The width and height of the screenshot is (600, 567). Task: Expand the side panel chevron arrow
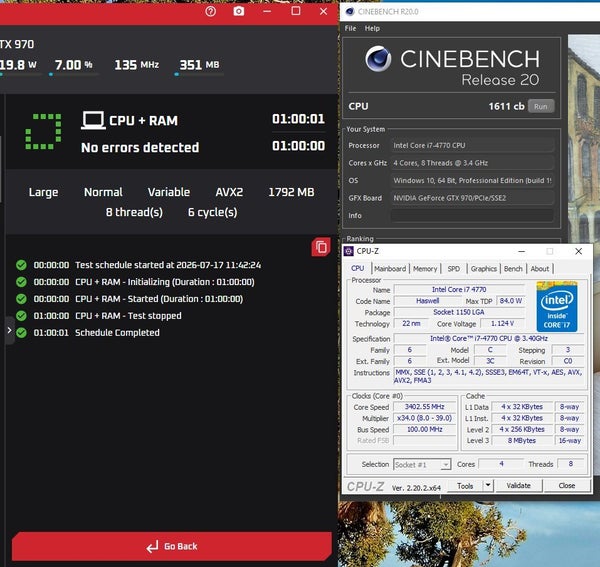coord(10,330)
